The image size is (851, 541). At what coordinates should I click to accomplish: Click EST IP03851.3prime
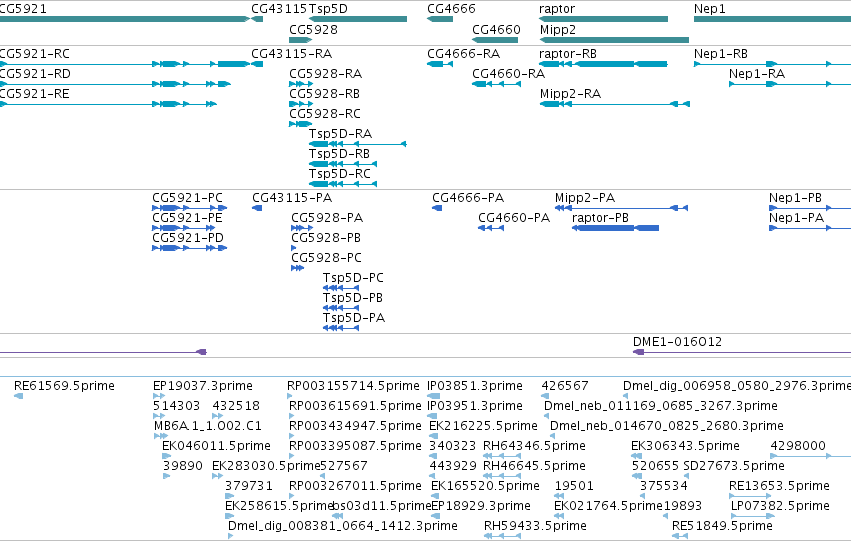tap(434, 396)
